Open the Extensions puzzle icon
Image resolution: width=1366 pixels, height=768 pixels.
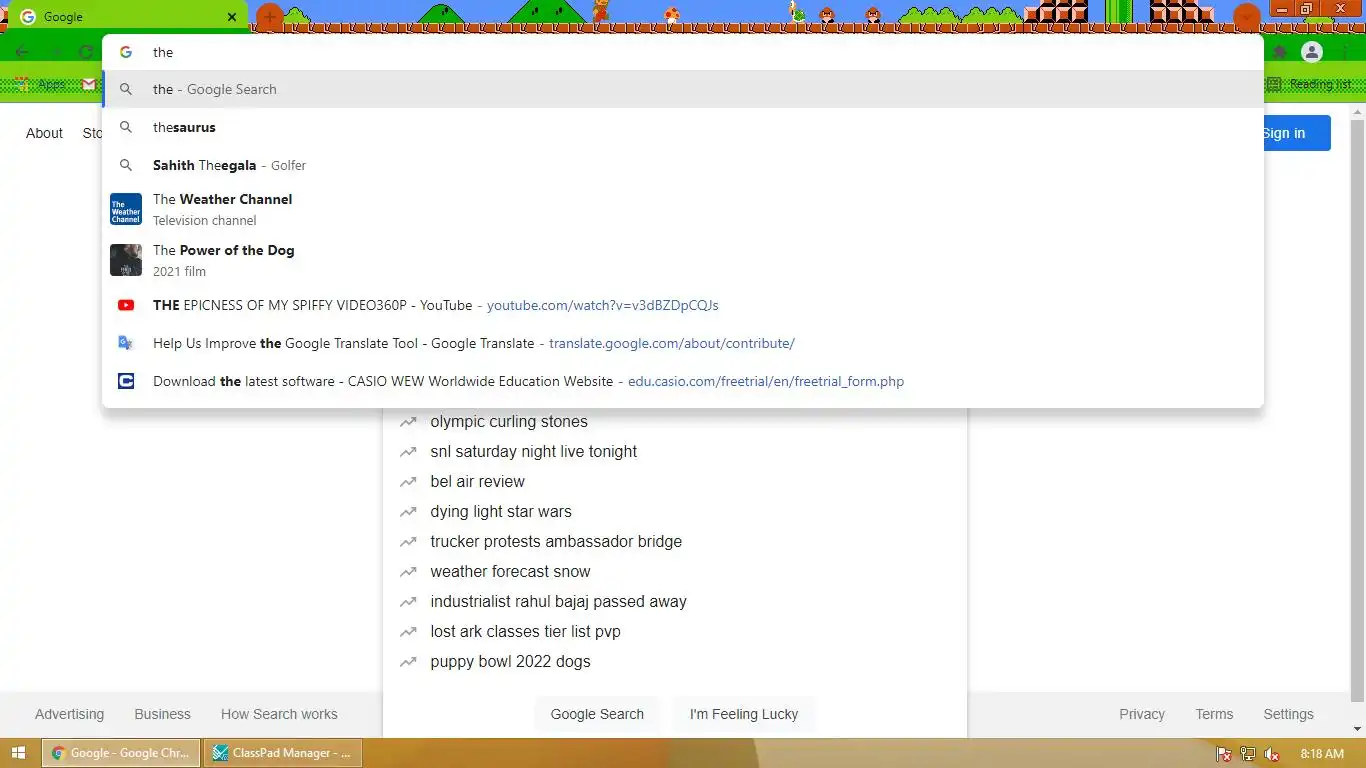point(1280,52)
